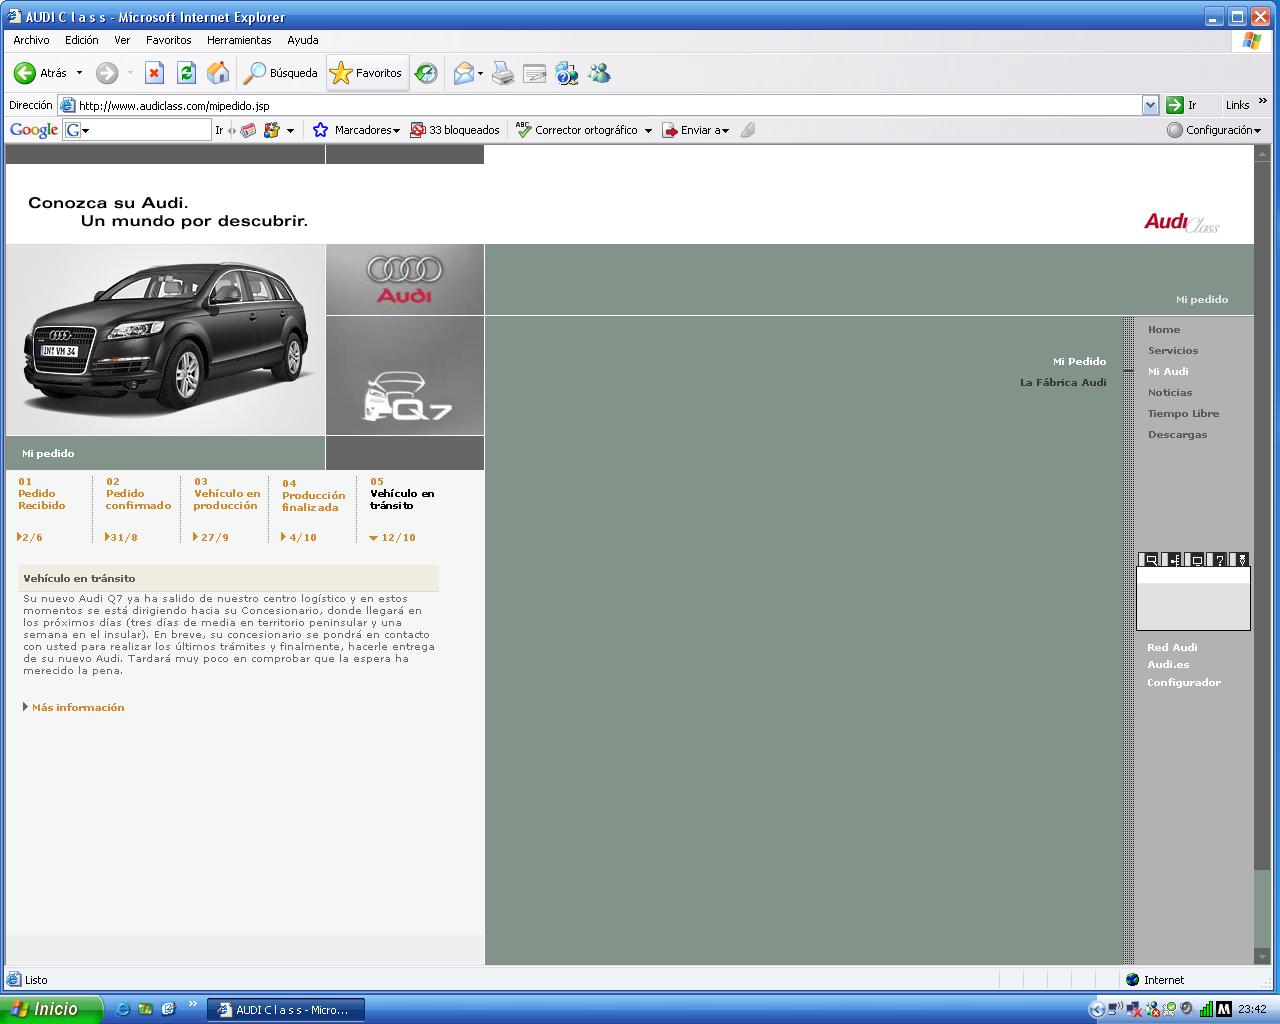Click the Google toolbar news icon
This screenshot has height=1024, width=1280.
[x=248, y=130]
